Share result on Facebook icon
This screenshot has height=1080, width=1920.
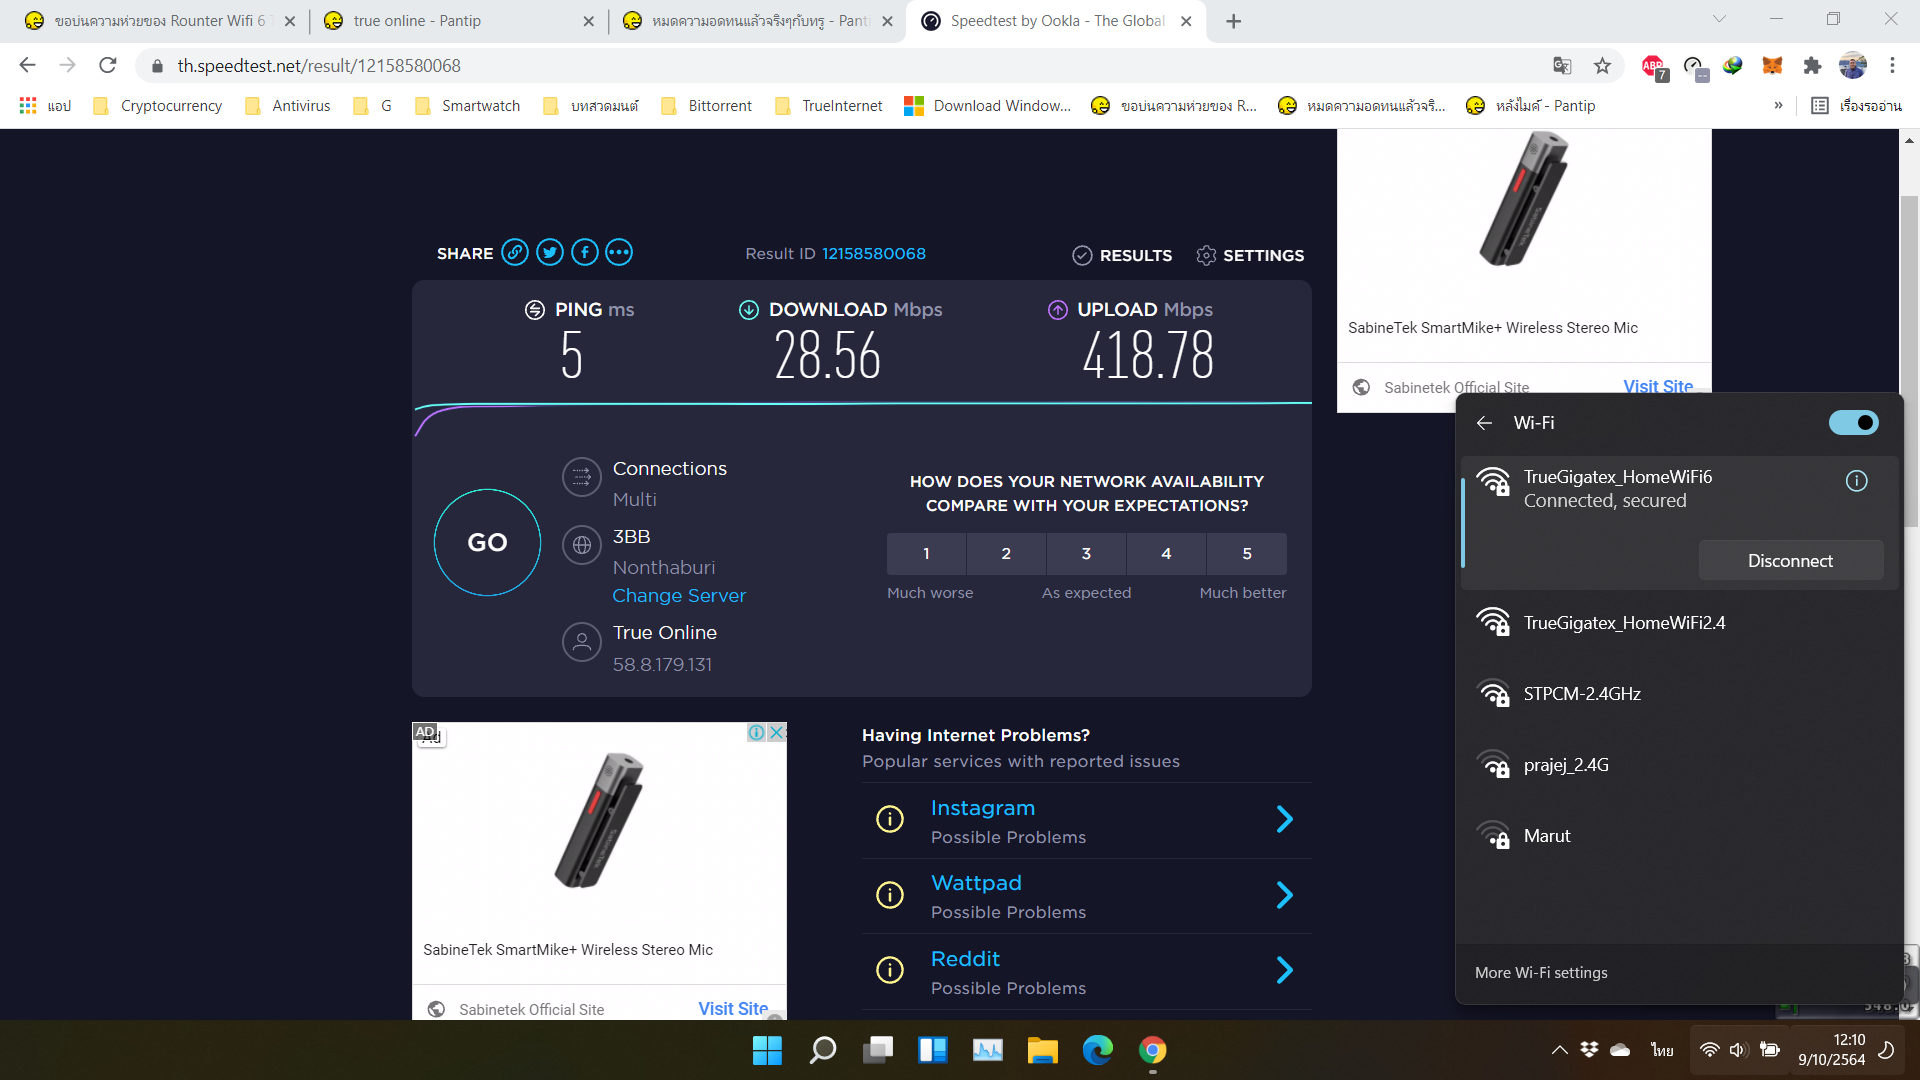click(585, 252)
